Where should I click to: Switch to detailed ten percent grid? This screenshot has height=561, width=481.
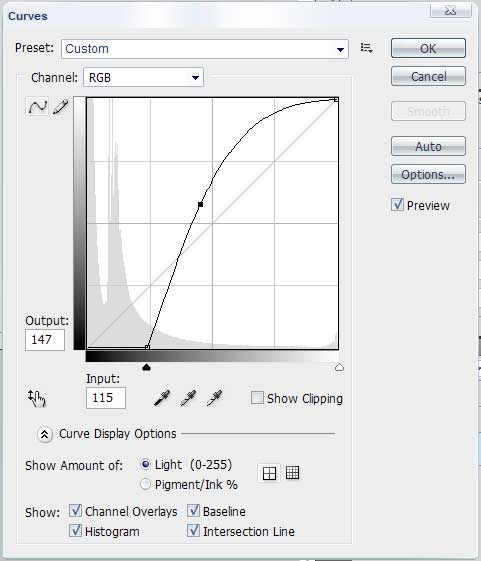(292, 473)
